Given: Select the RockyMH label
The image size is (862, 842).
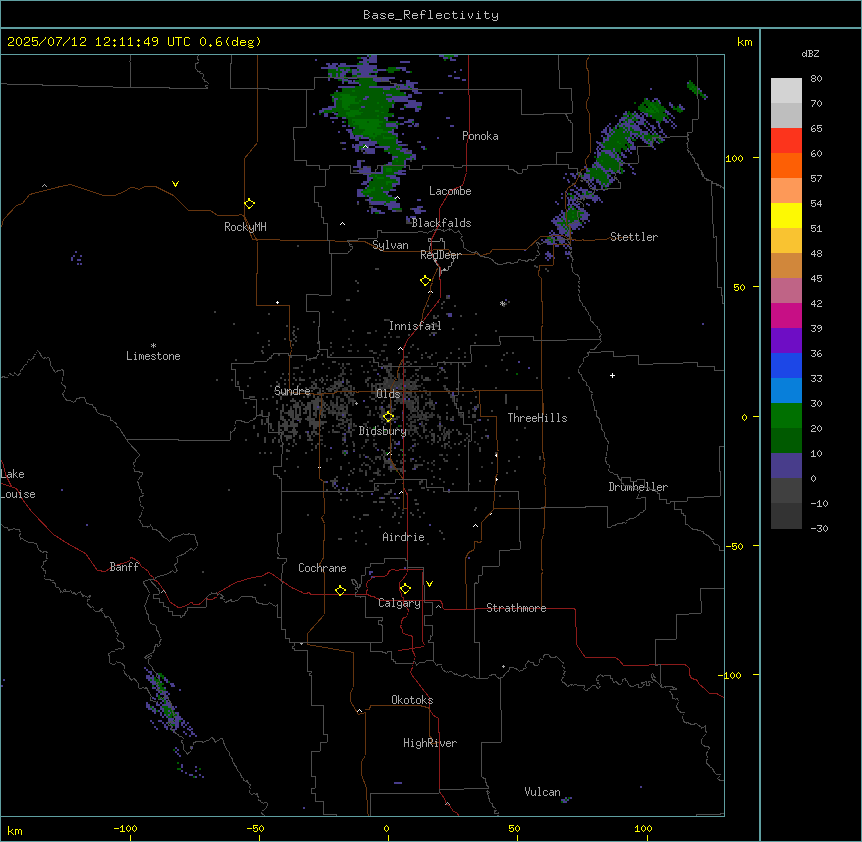Looking at the screenshot, I should [x=245, y=227].
